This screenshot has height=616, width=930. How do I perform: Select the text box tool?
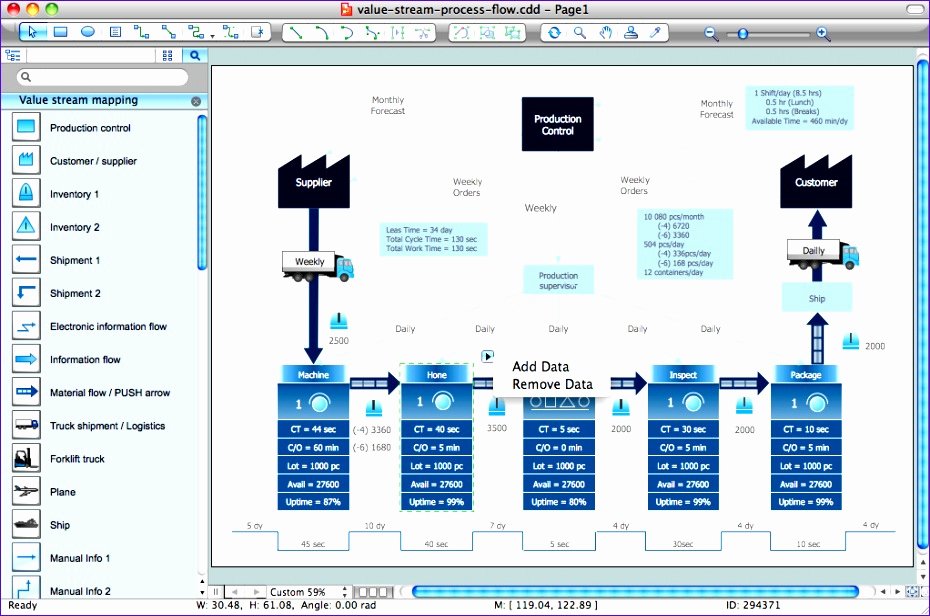(116, 32)
